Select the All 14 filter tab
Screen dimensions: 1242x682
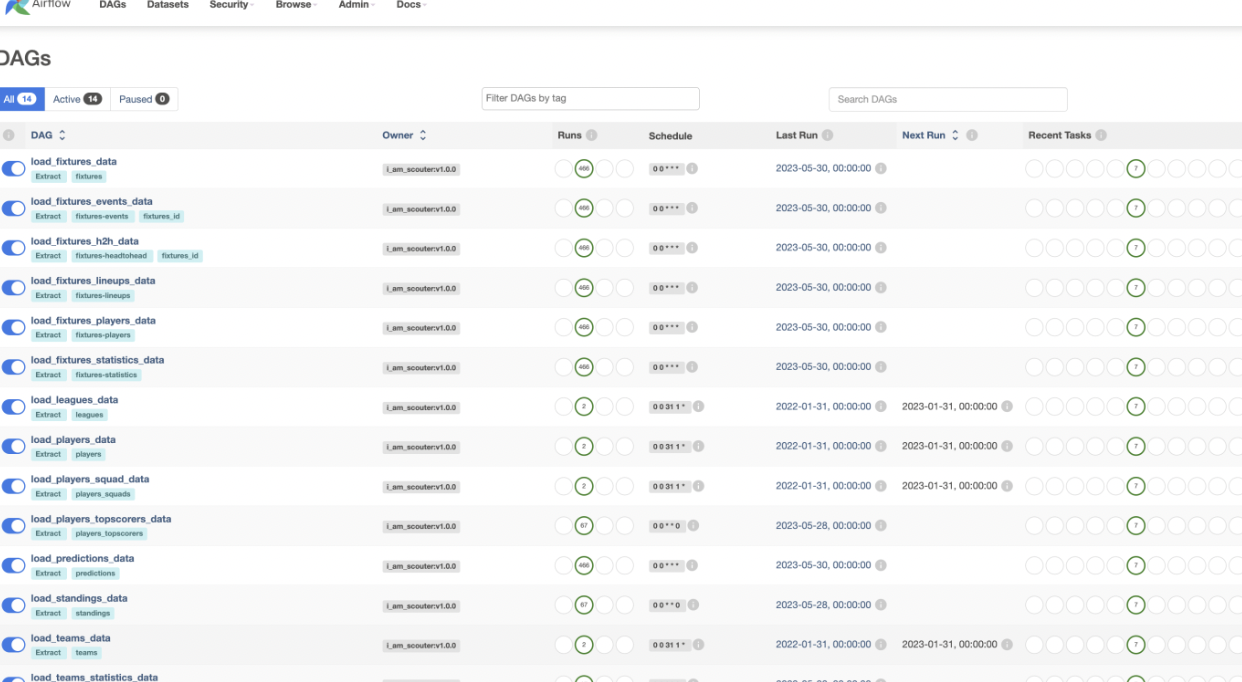click(x=20, y=99)
